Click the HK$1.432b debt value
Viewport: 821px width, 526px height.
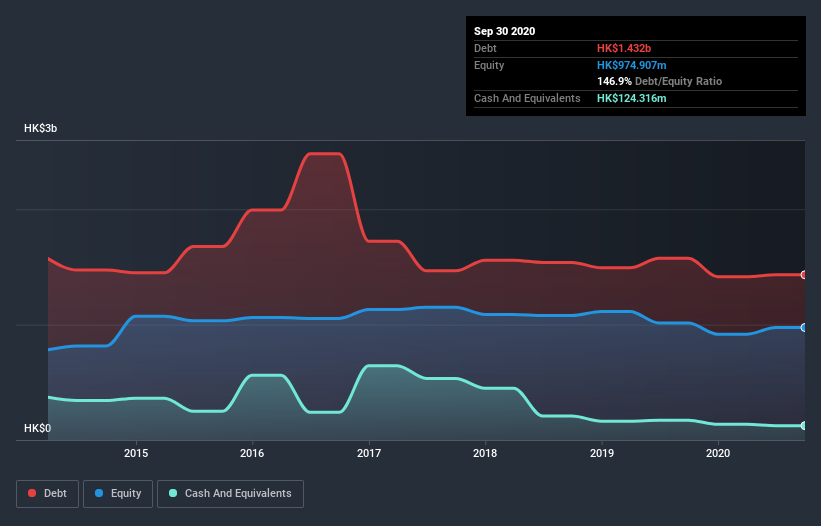click(x=624, y=48)
